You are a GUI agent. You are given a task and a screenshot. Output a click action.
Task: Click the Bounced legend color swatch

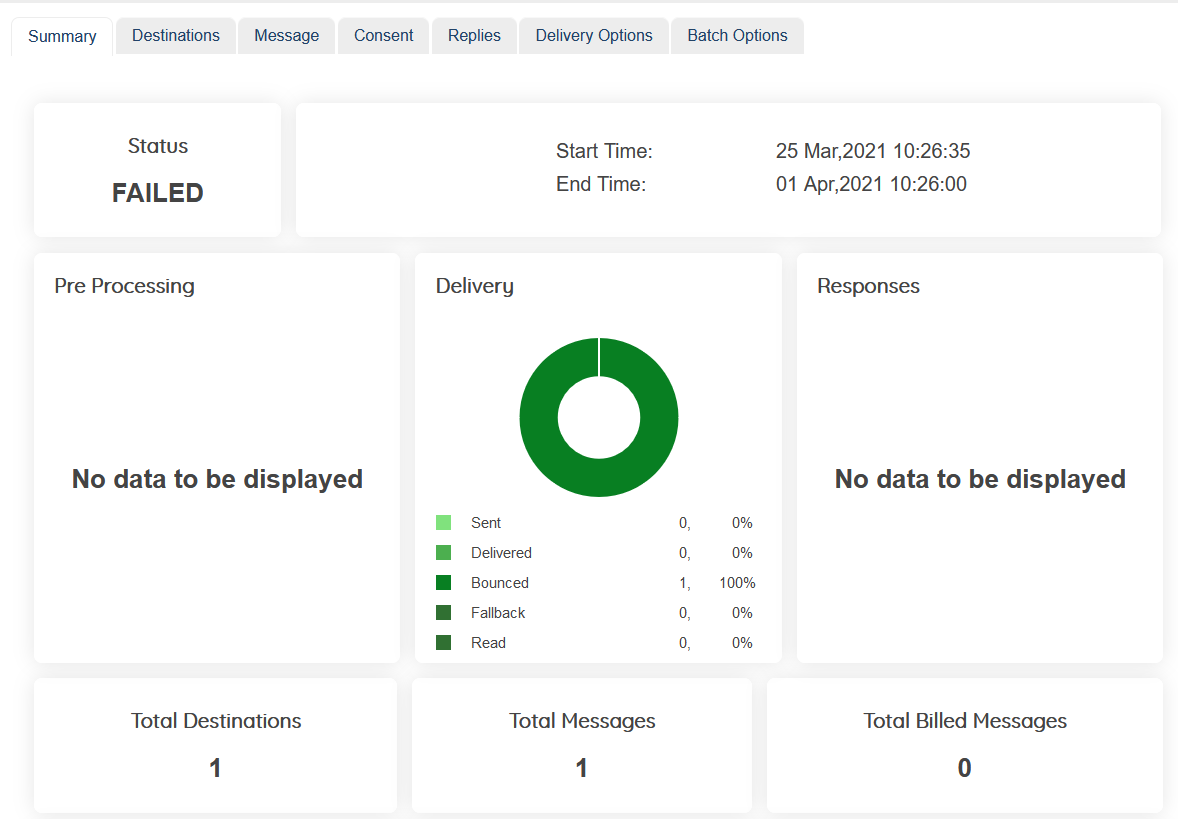(443, 583)
